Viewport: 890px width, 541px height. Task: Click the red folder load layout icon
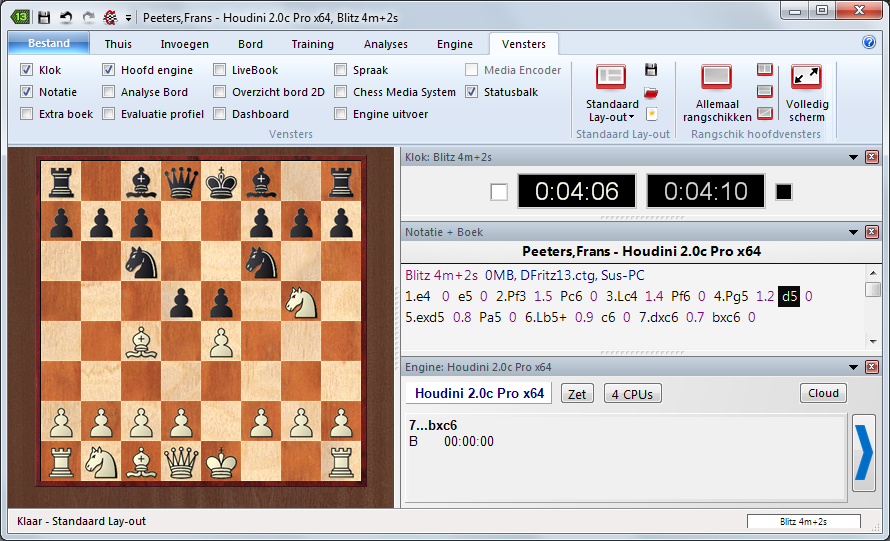(651, 92)
